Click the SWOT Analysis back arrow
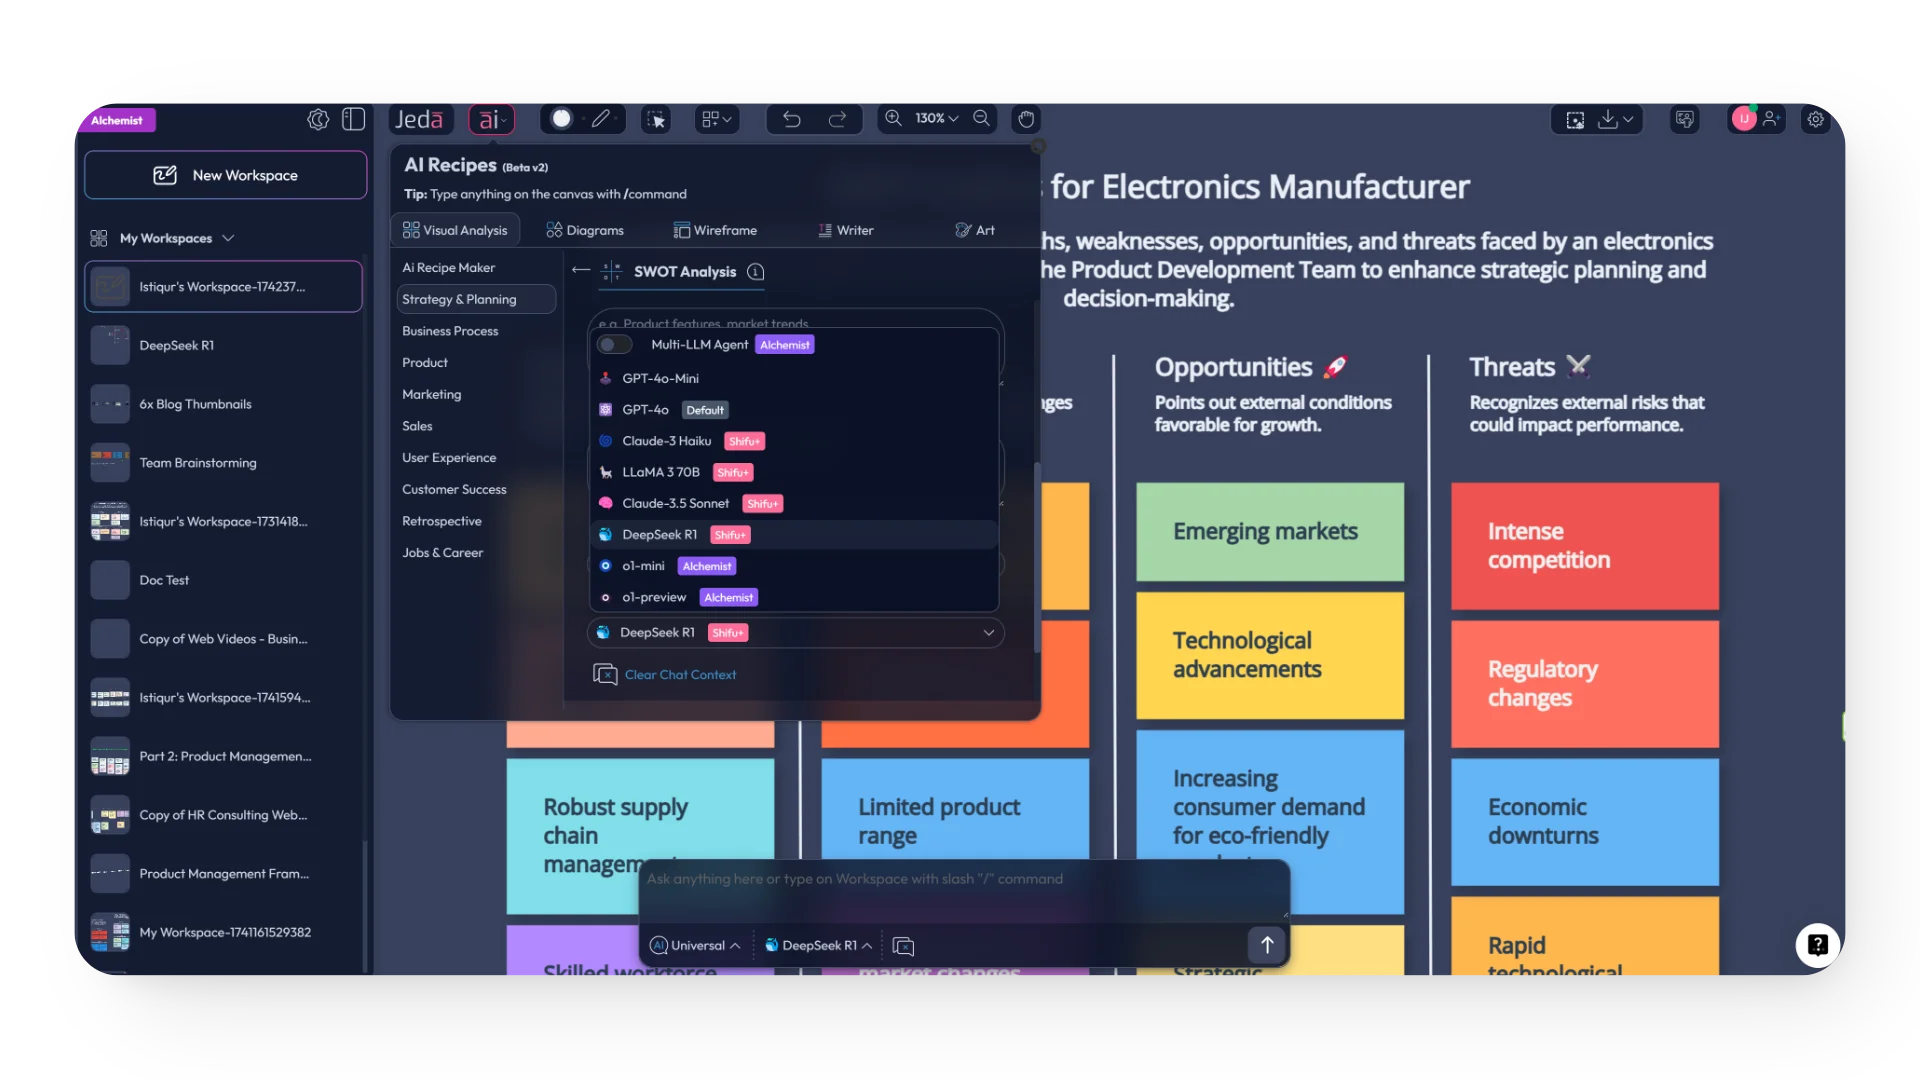 [x=580, y=270]
